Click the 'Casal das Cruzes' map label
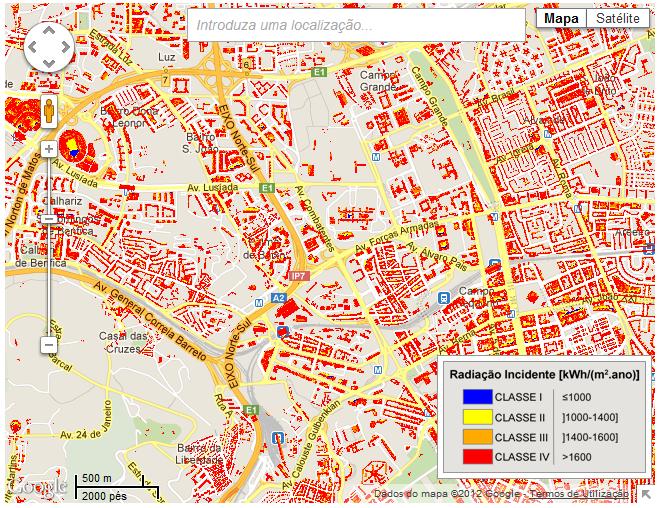This screenshot has width=661, height=508. [123, 343]
